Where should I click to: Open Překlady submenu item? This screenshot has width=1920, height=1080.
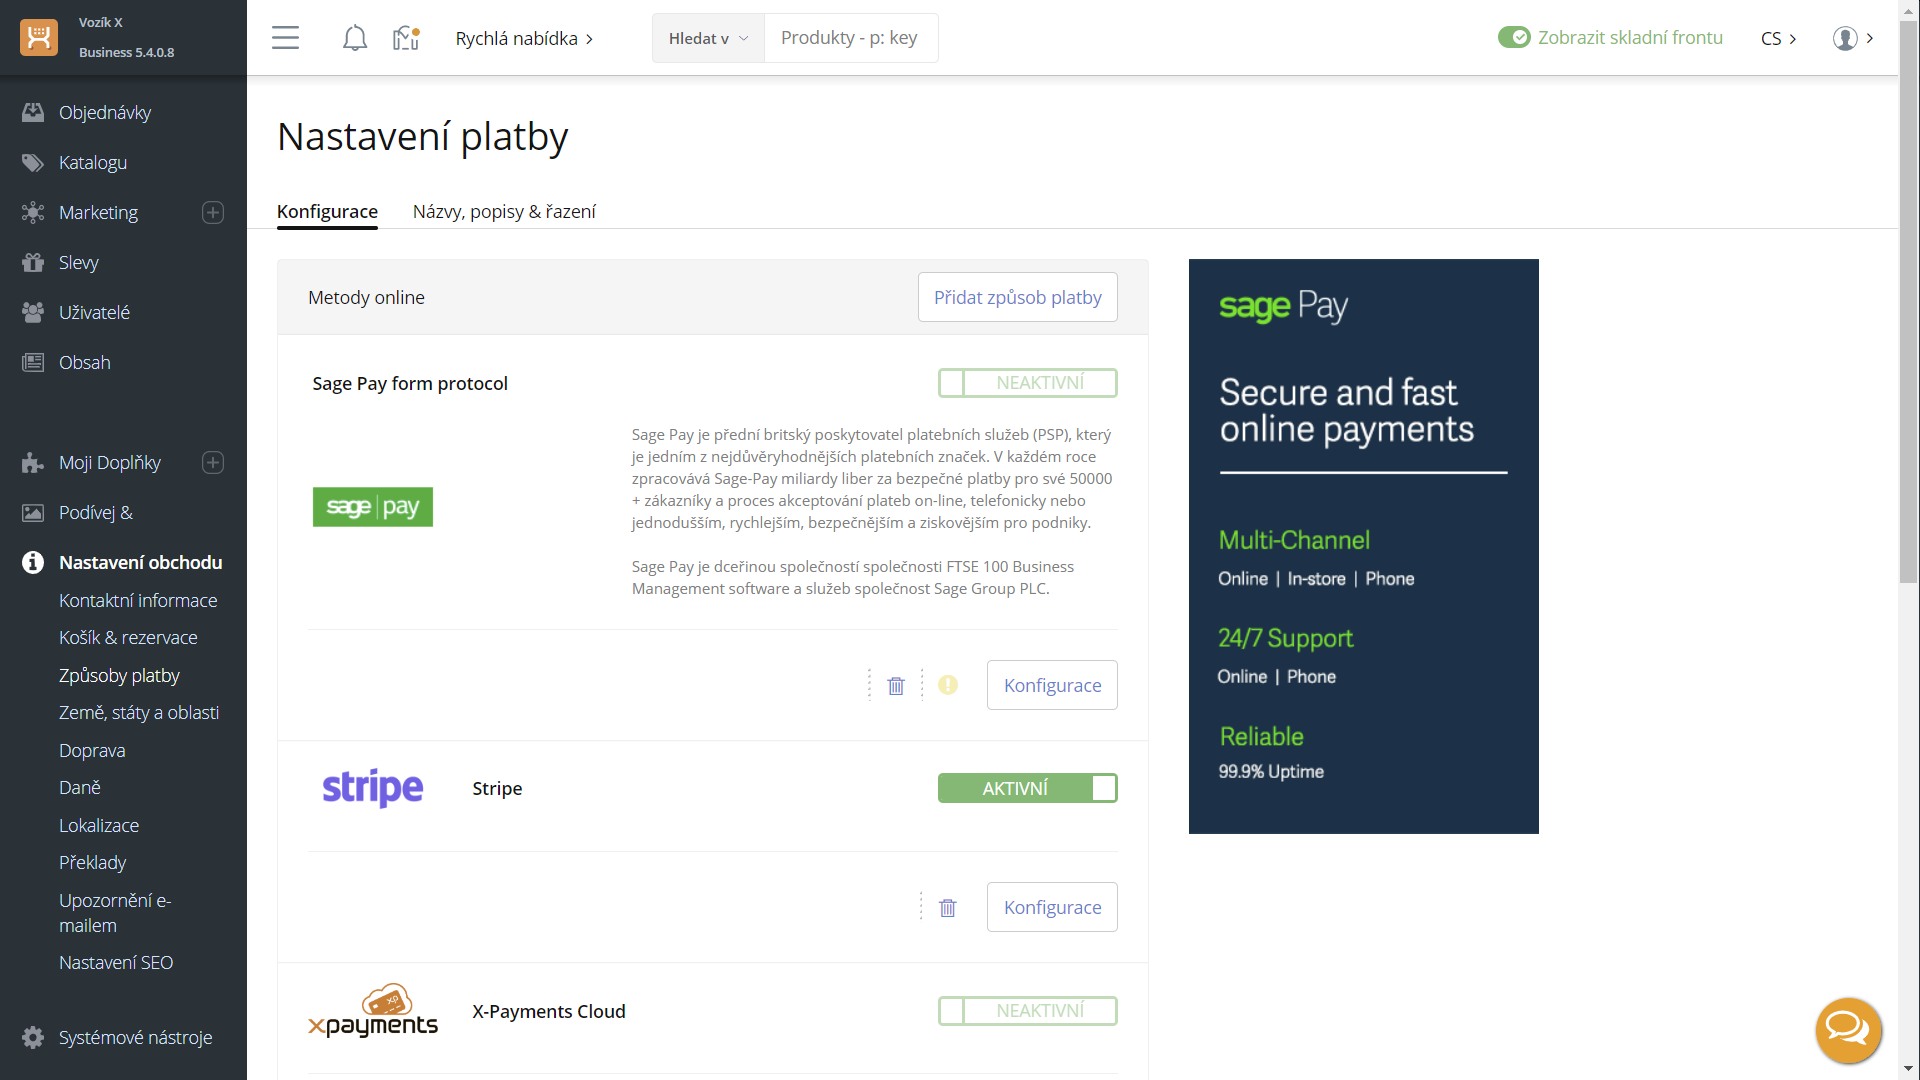click(92, 862)
